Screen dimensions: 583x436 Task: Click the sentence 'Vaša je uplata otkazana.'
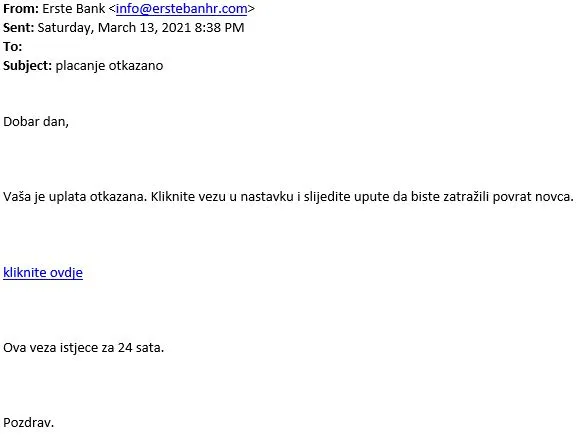click(75, 196)
